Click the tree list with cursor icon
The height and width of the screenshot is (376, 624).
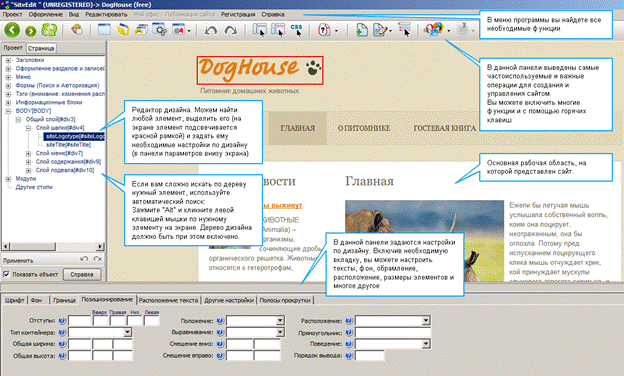[404, 30]
